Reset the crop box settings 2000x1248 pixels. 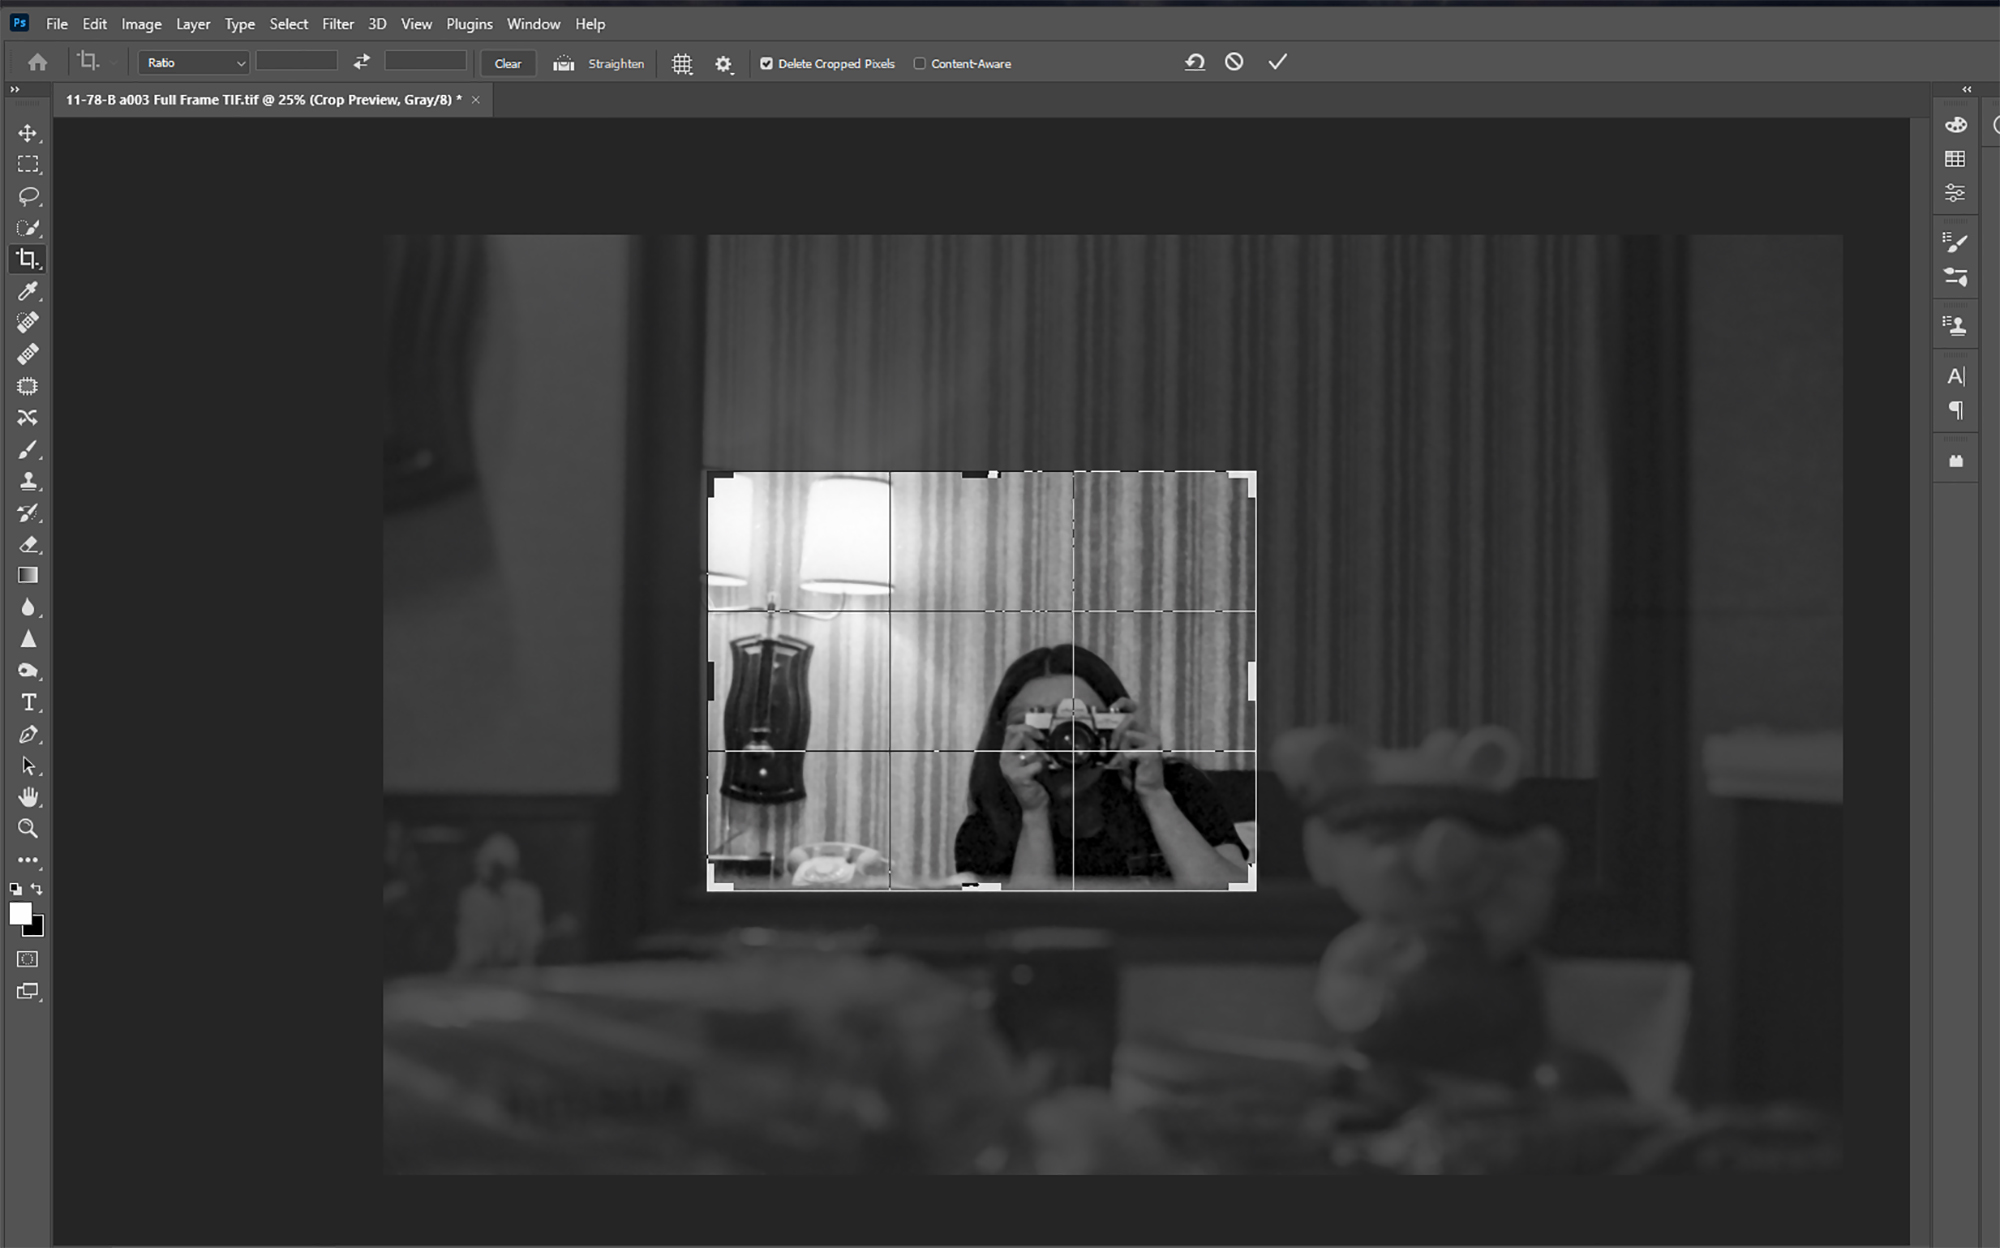(1194, 62)
